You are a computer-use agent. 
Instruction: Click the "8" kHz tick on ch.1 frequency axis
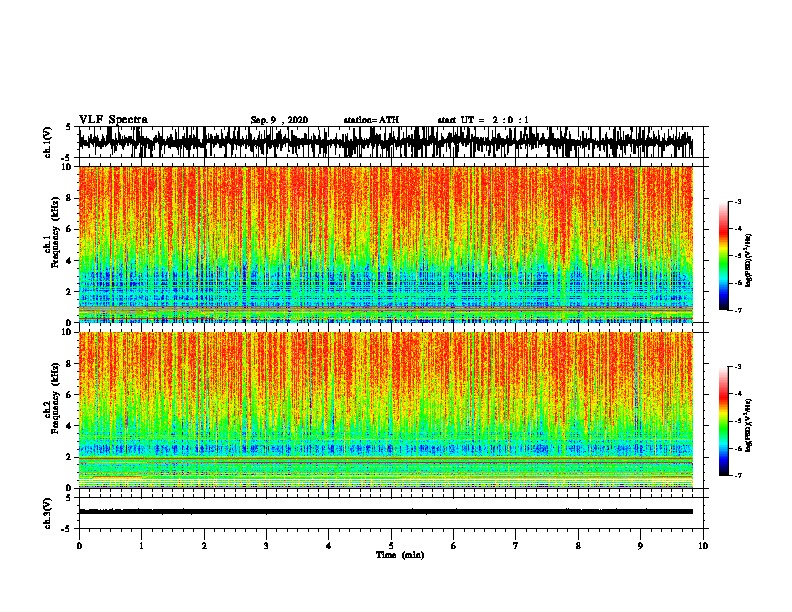point(70,198)
